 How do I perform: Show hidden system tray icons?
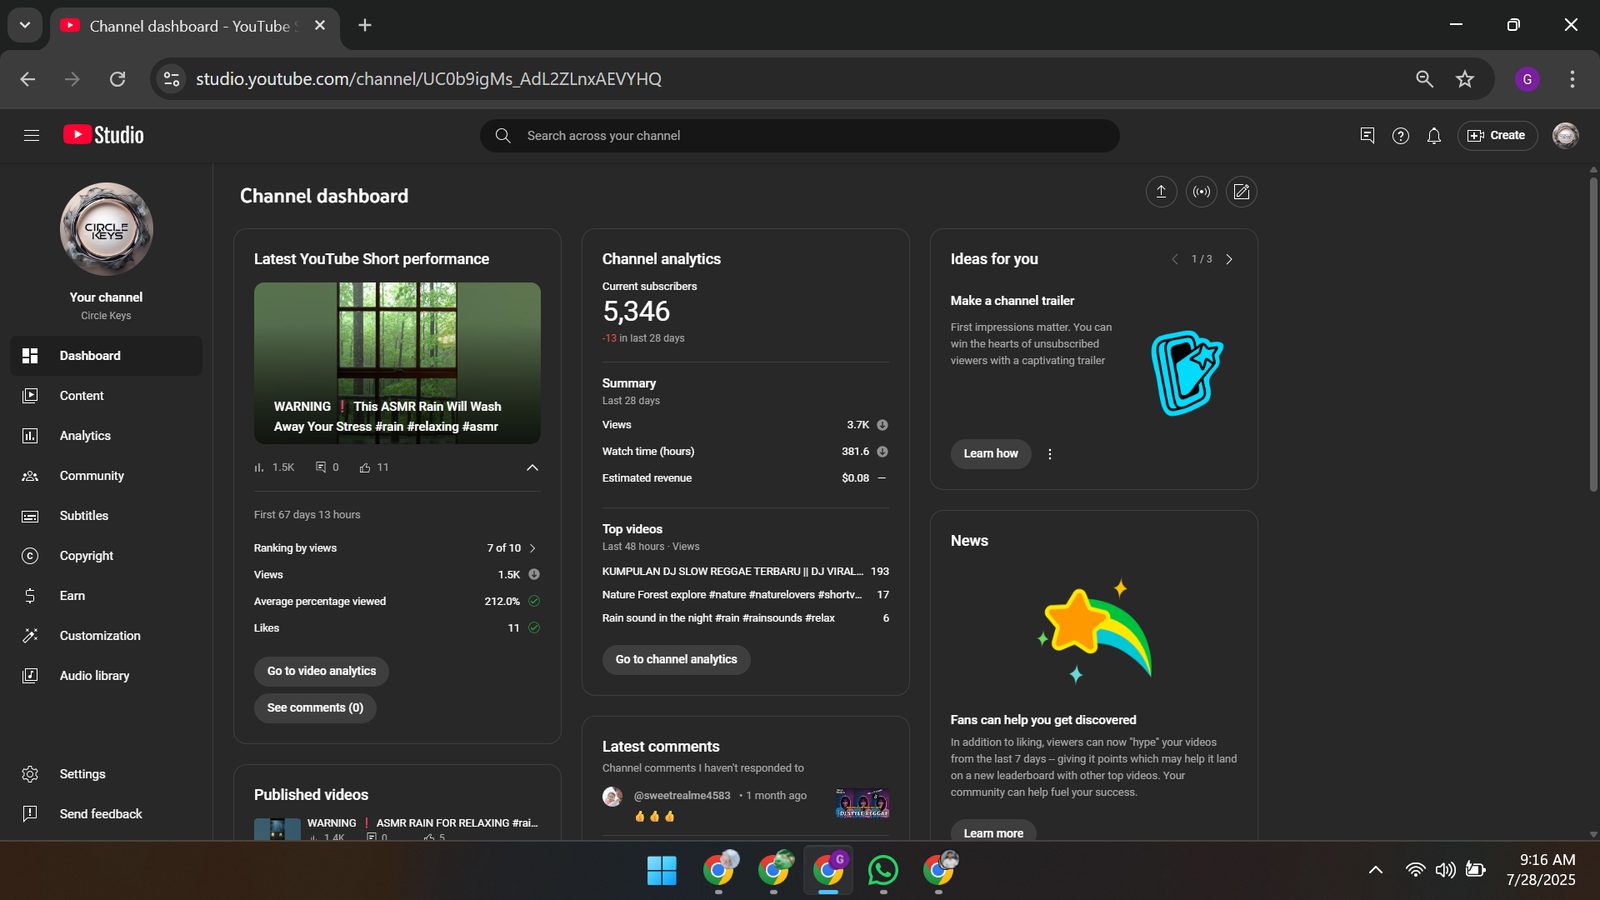click(x=1376, y=870)
